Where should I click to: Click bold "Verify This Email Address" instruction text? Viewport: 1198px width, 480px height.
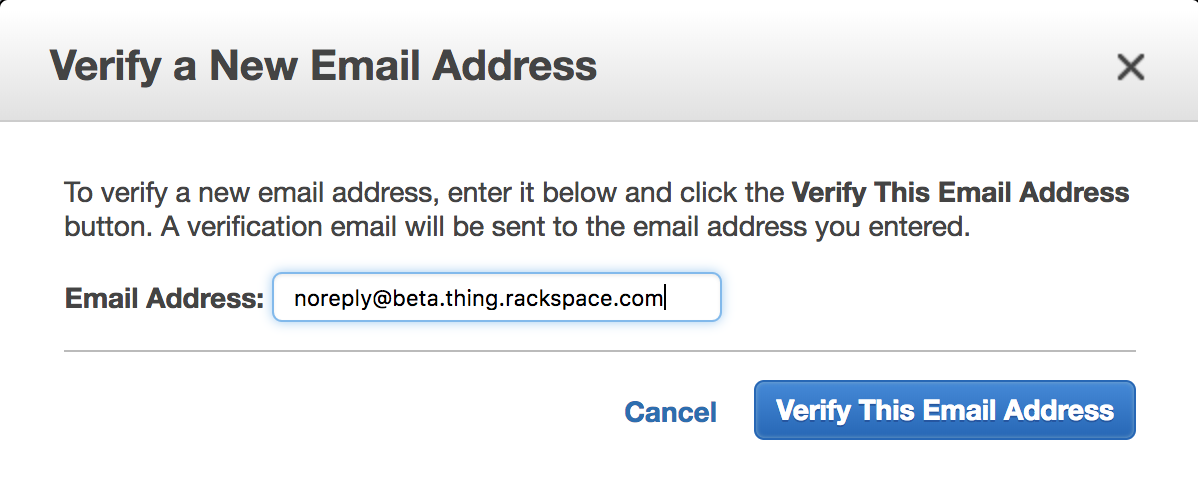tap(960, 192)
